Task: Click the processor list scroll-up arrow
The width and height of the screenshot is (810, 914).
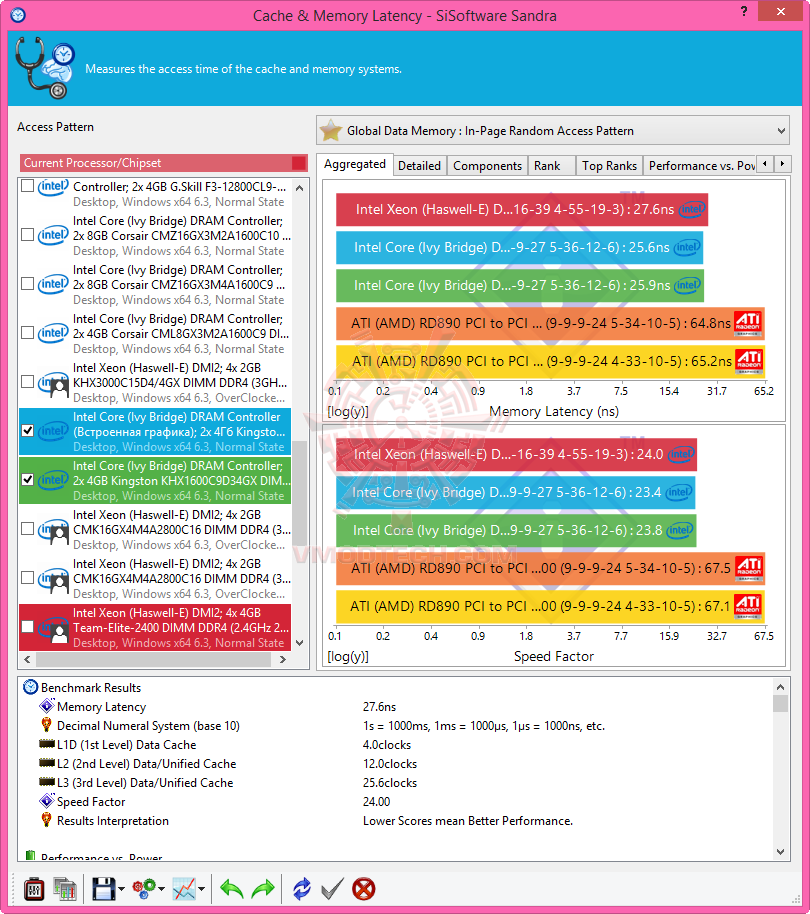Action: 300,188
